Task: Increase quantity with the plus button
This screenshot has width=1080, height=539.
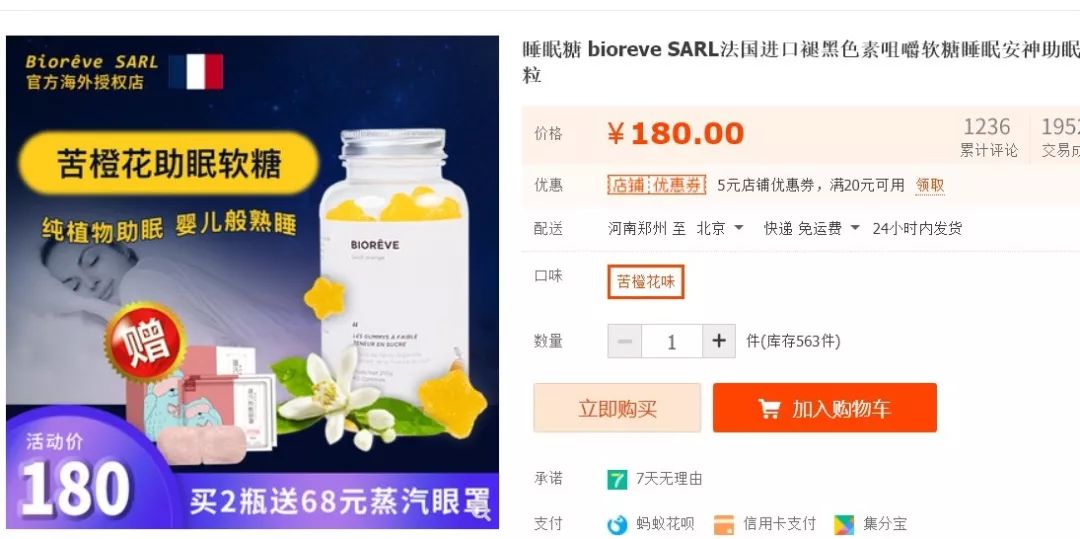Action: [718, 341]
